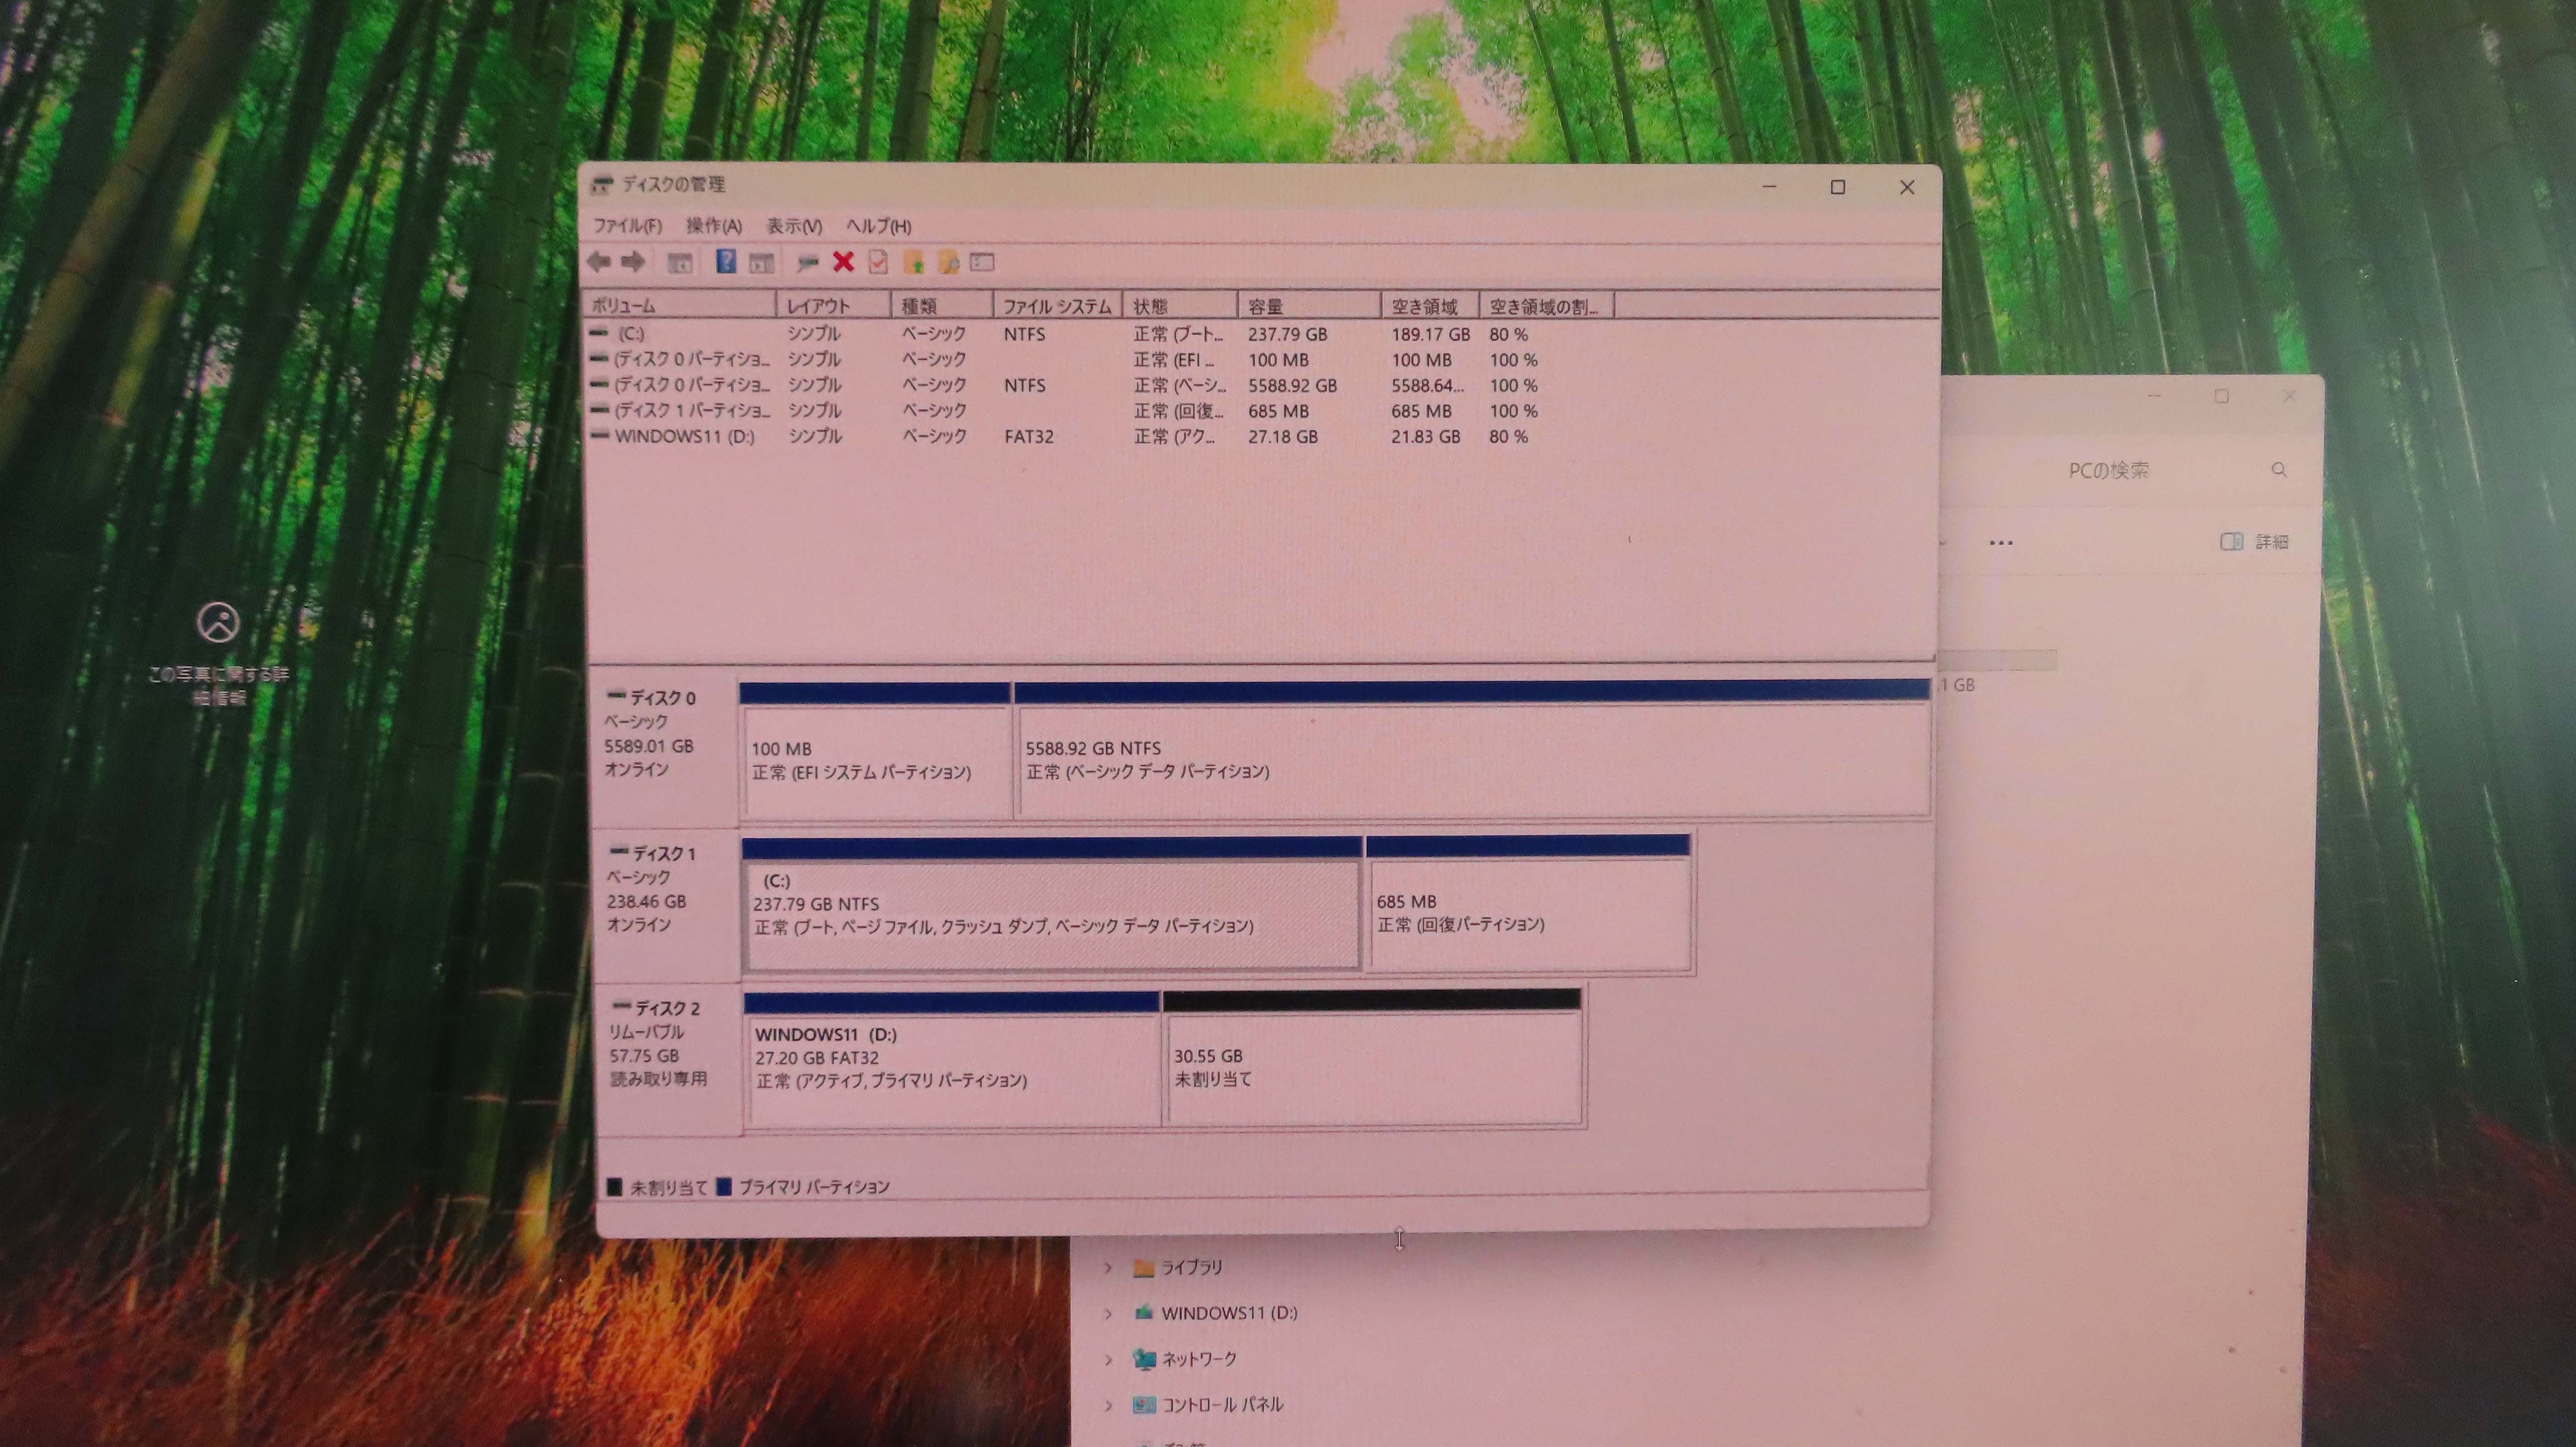
Task: Sort by the 空き領域 column header
Action: 1431,306
